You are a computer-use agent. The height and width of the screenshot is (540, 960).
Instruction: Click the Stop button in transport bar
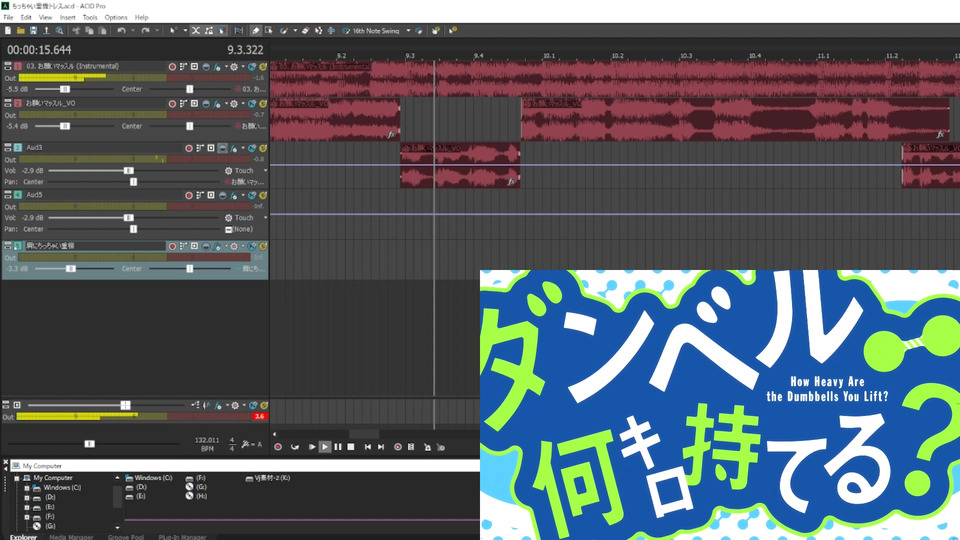tap(351, 447)
